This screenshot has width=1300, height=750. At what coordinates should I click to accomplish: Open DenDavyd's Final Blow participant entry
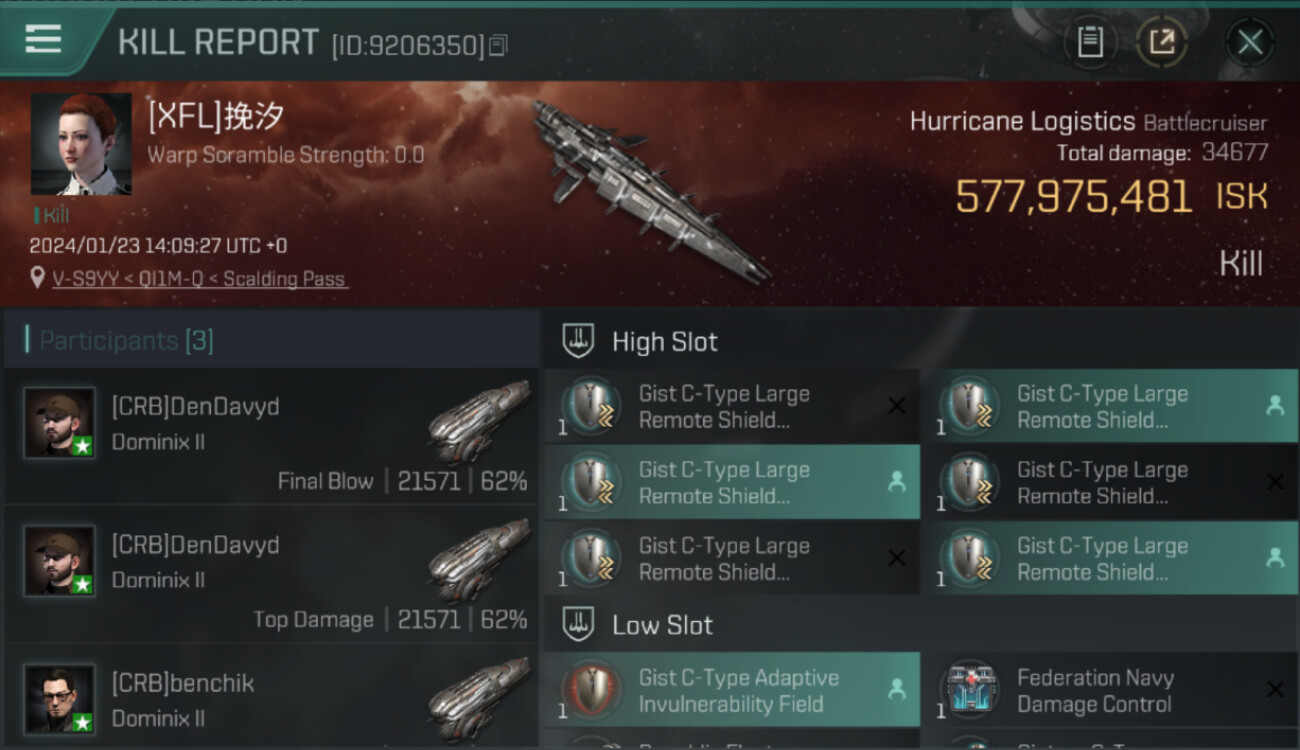(x=271, y=436)
